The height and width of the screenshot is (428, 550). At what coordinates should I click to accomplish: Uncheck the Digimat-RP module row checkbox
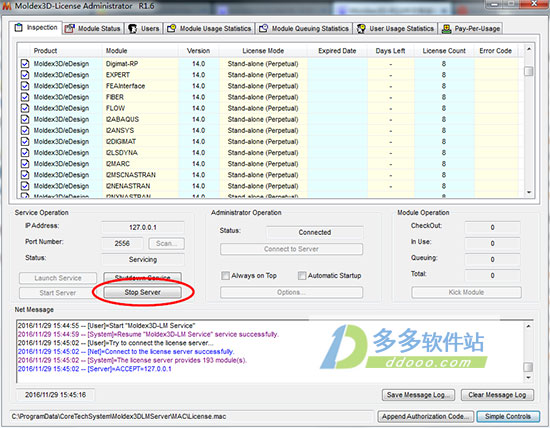click(x=25, y=63)
